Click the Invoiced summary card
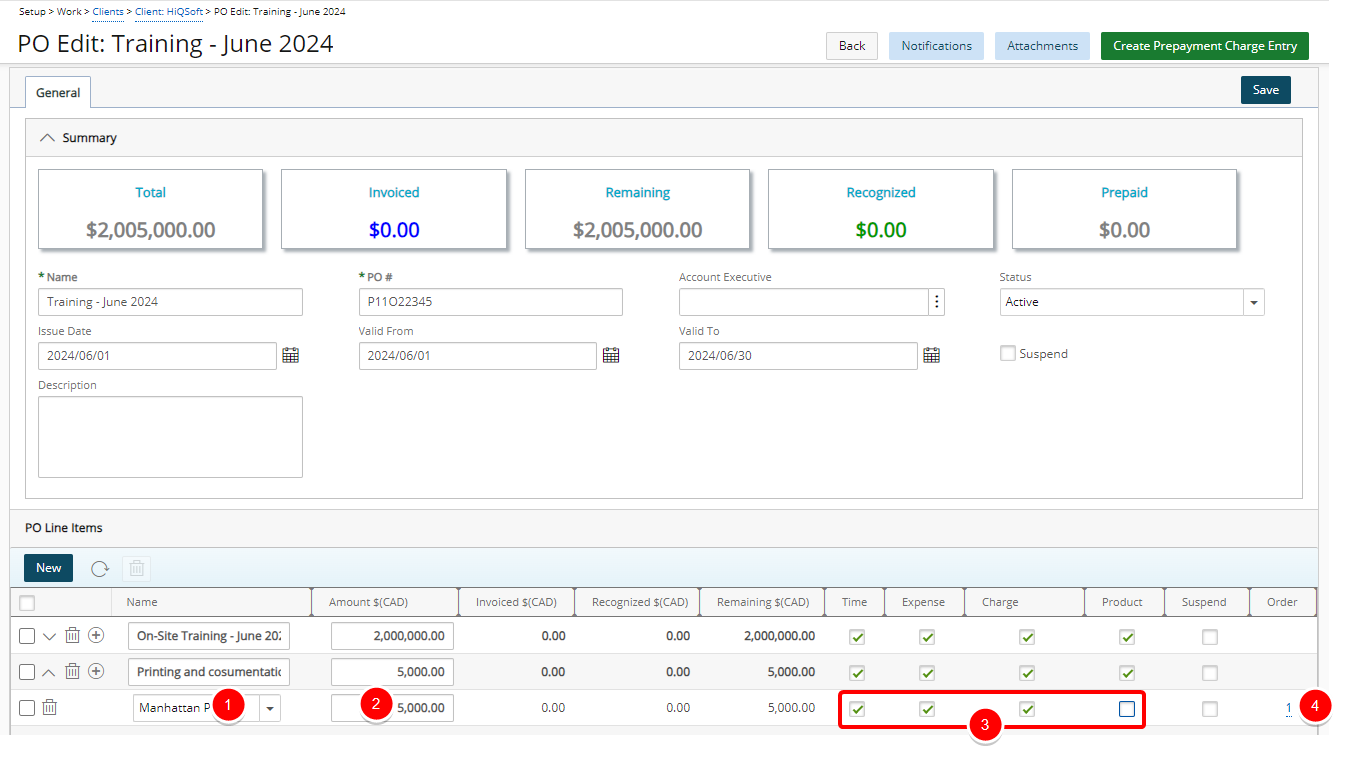The image size is (1345, 758). coord(394,209)
